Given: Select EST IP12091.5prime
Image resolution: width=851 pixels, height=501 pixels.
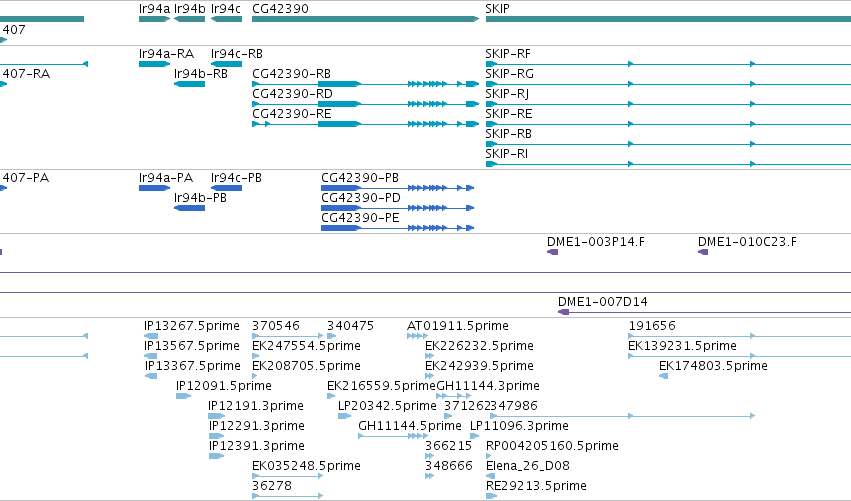Looking at the screenshot, I should (x=183, y=396).
